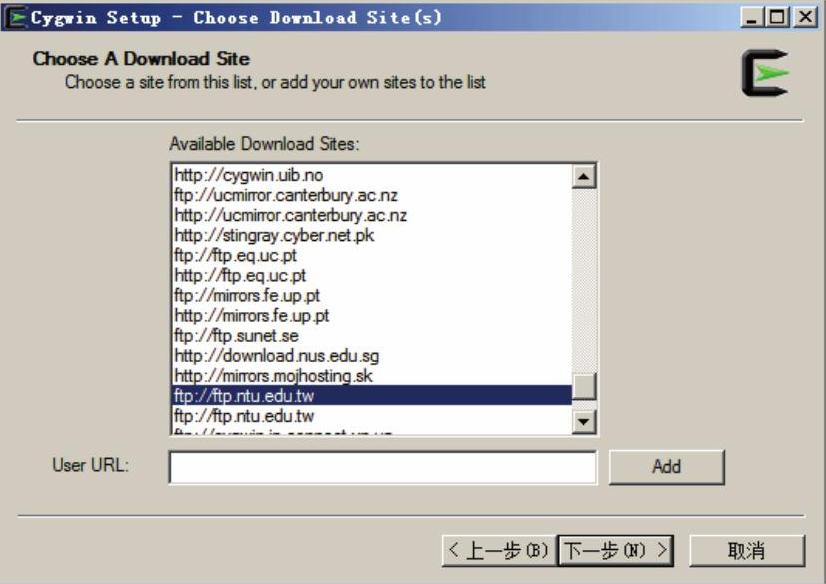Click the Cygwin logo in header

(765, 73)
